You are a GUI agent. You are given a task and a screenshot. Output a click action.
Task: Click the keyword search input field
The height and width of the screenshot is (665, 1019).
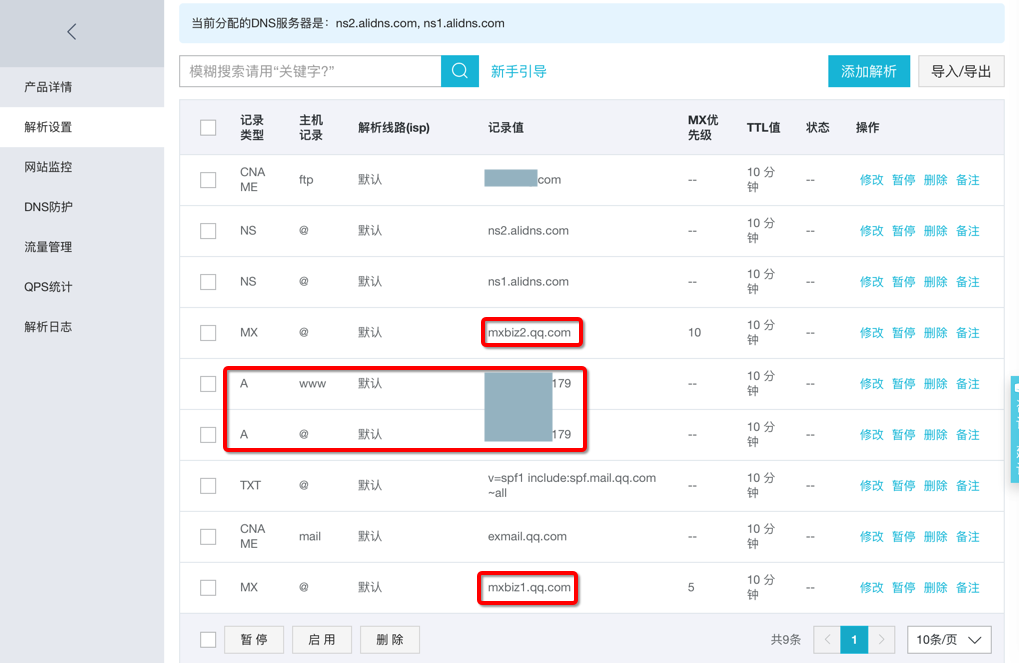point(310,71)
